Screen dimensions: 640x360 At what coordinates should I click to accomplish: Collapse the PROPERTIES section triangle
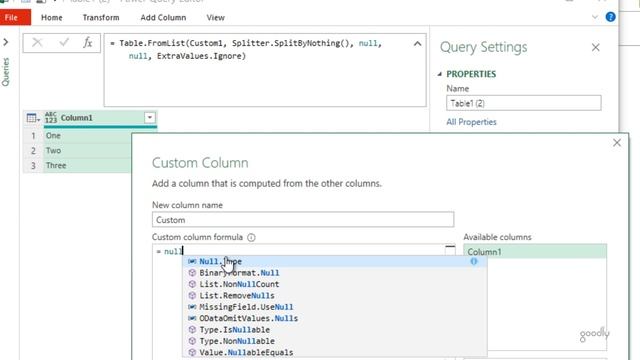point(440,74)
